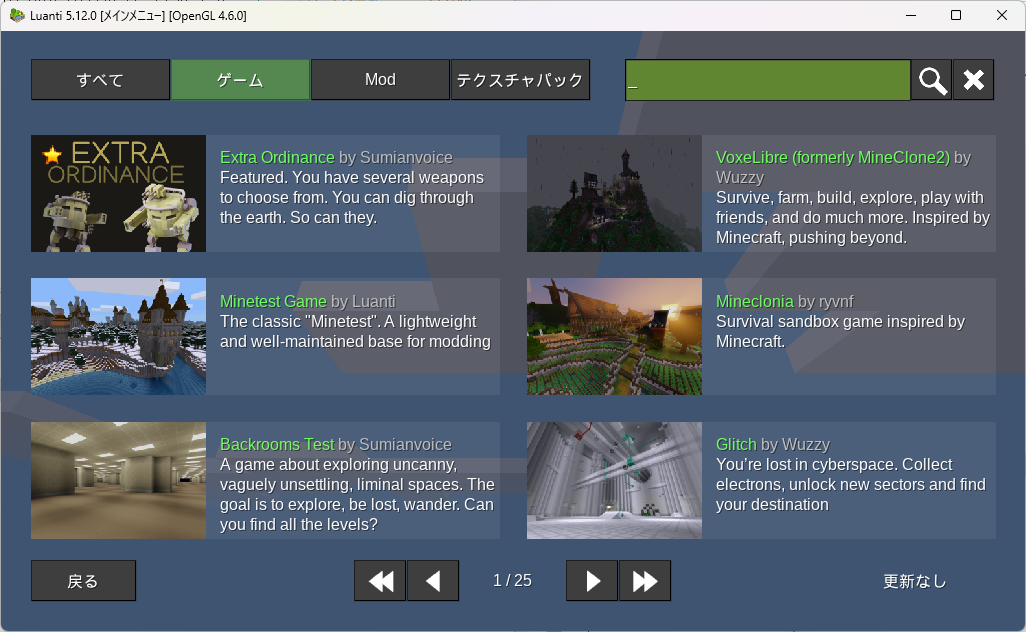1026x632 pixels.
Task: Click the Backrooms Test title link
Action: point(277,445)
